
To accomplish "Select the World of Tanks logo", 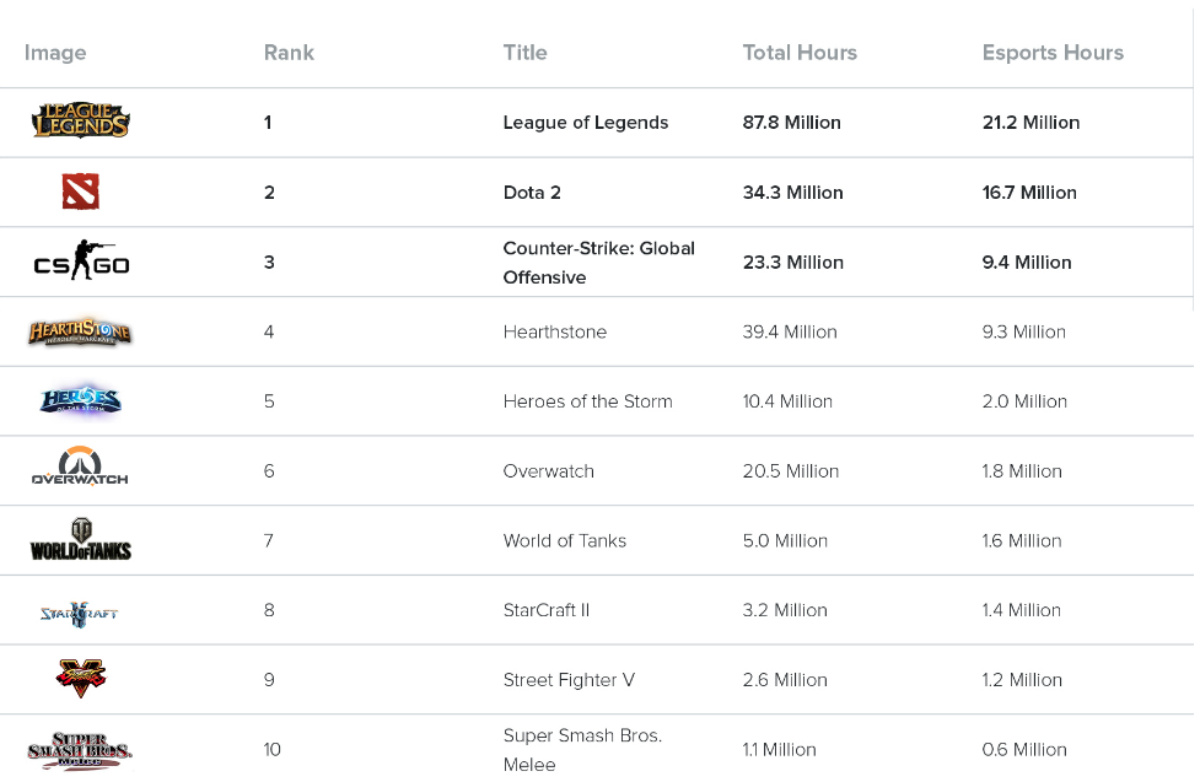I will point(80,540).
